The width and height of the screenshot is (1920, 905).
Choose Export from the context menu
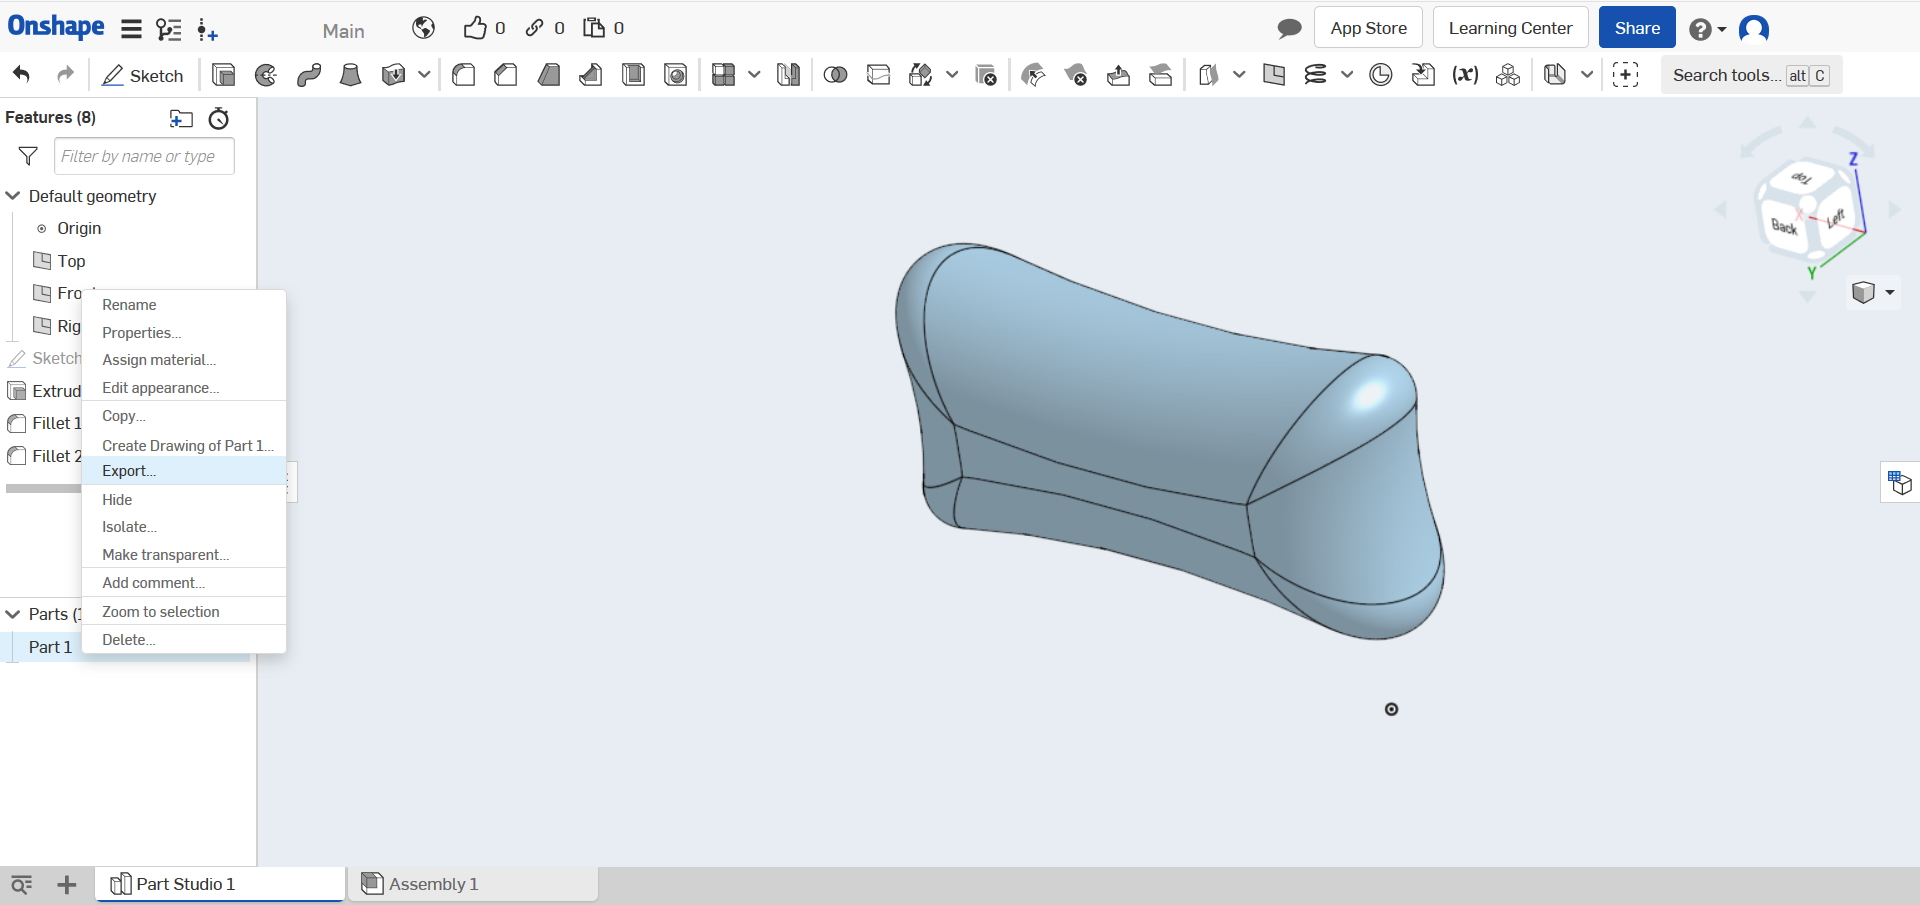pyautogui.click(x=129, y=471)
